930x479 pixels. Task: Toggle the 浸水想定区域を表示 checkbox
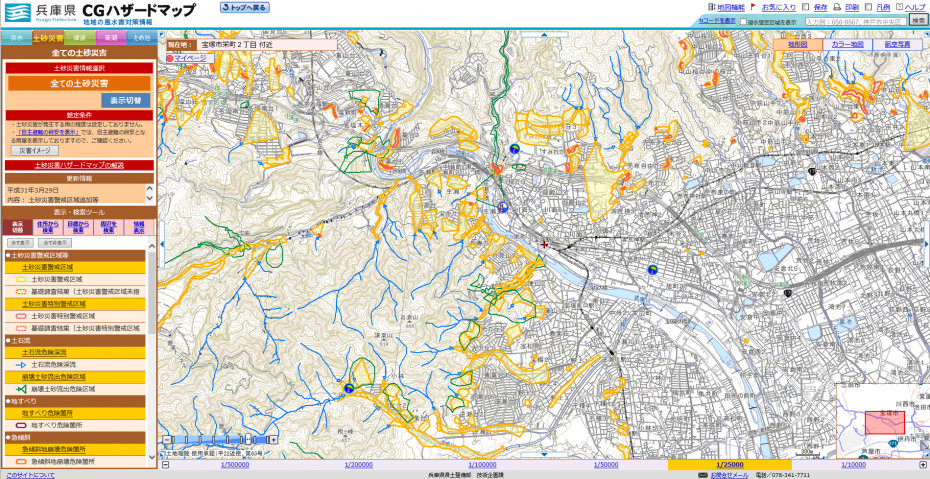coord(744,21)
